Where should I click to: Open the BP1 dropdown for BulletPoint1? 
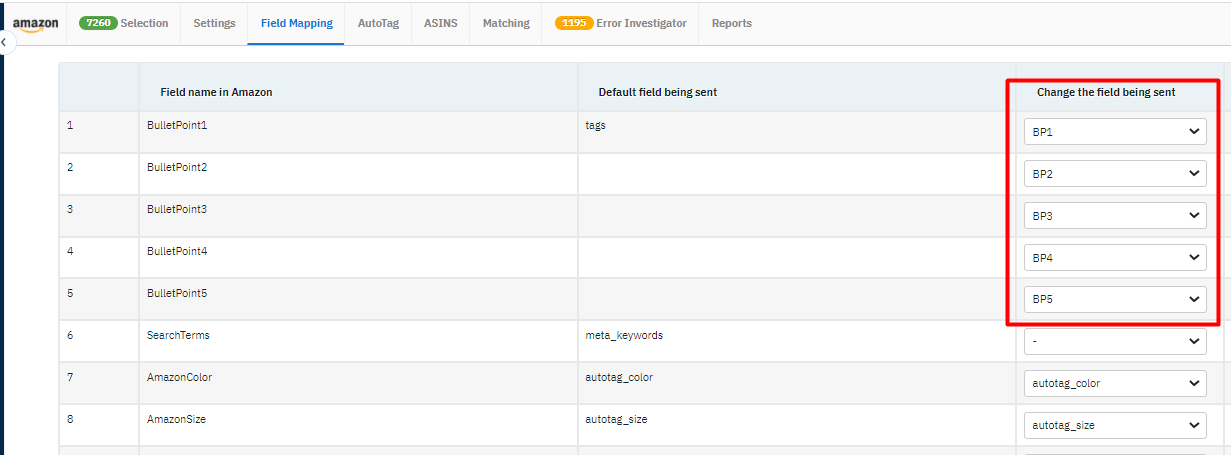1115,132
